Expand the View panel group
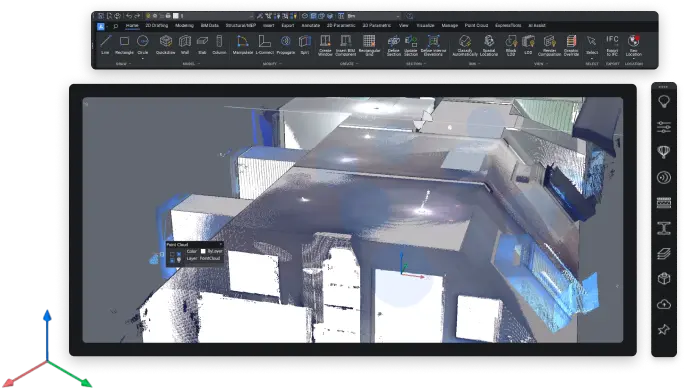This screenshot has width=685, height=392. coord(540,64)
